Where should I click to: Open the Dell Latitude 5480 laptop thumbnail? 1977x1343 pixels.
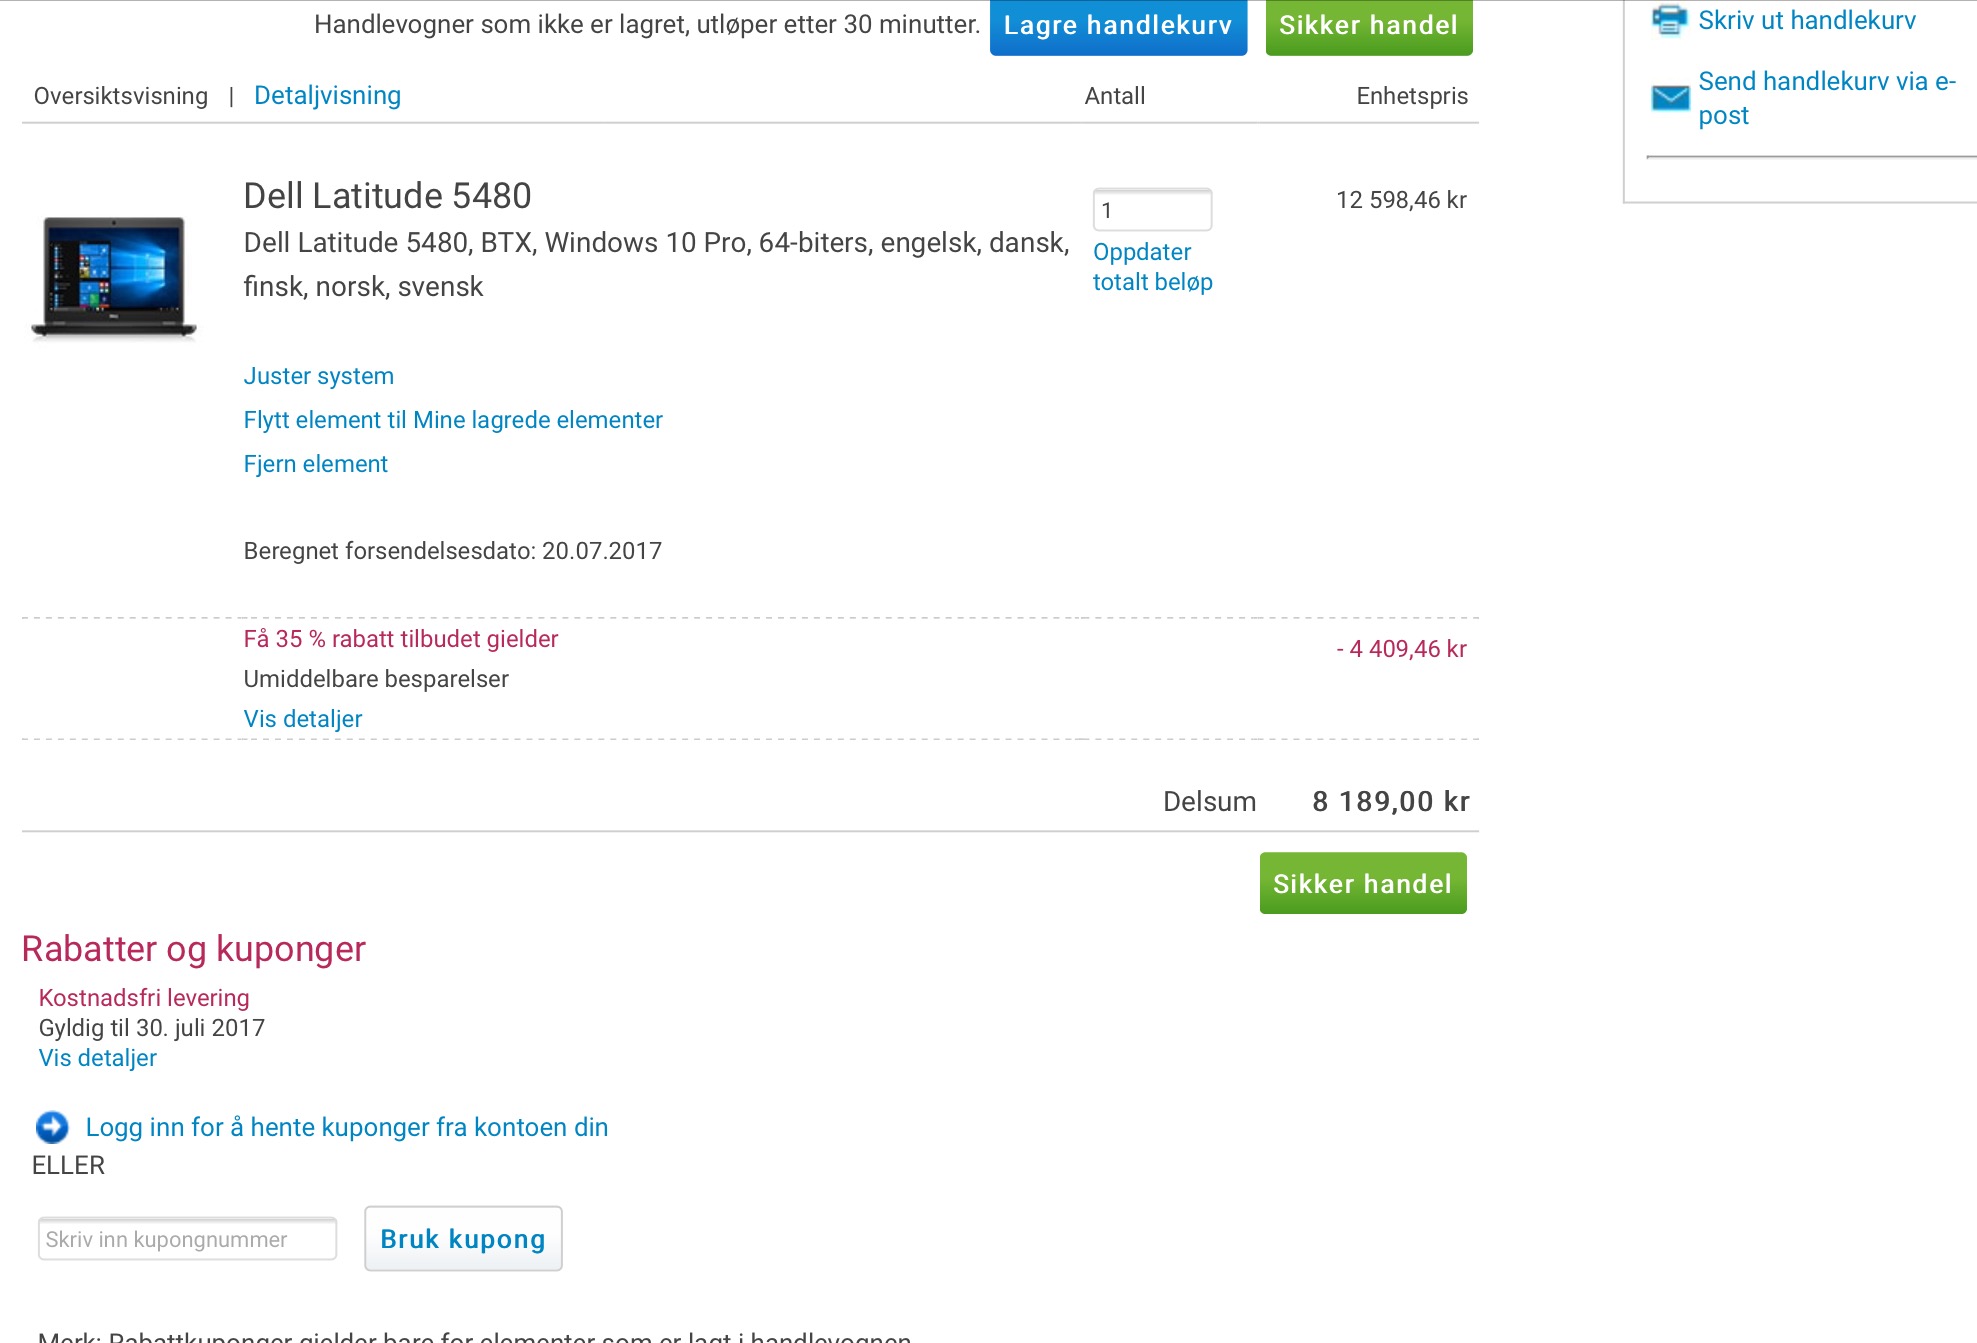114,277
